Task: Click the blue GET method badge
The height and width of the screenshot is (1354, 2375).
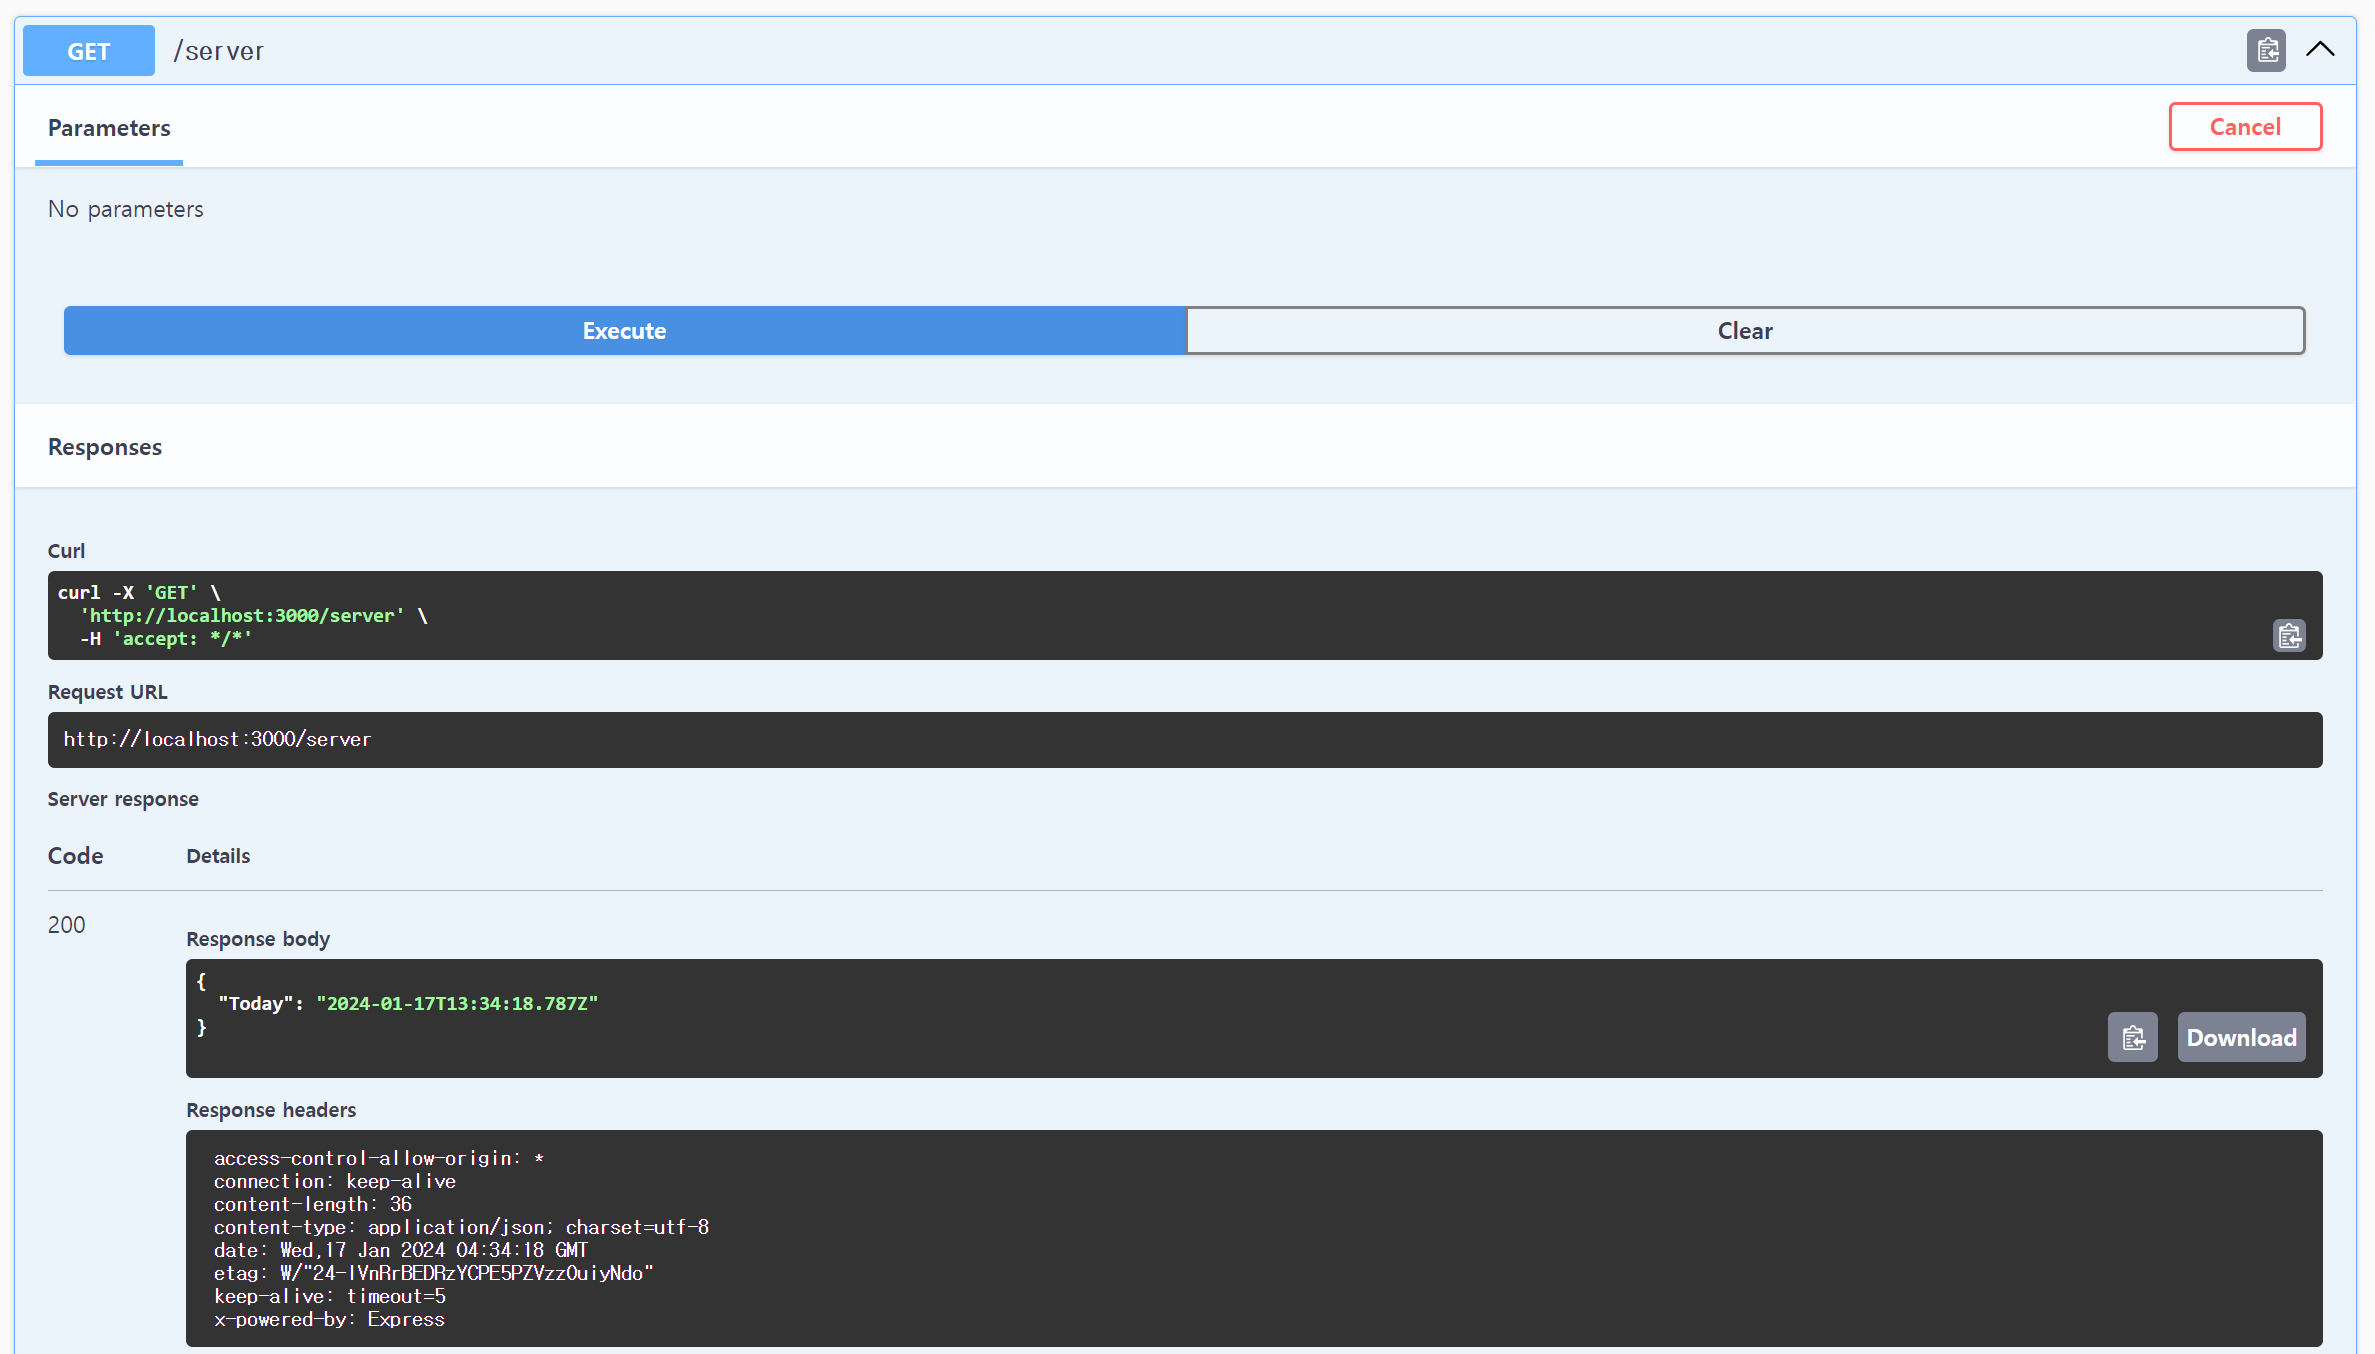Action: (88, 51)
